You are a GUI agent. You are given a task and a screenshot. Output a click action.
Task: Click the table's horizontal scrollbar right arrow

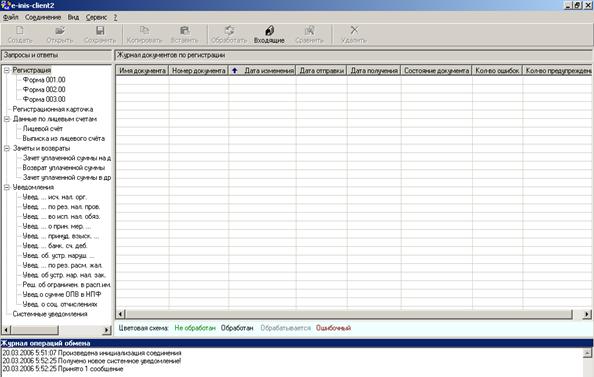[x=586, y=314]
